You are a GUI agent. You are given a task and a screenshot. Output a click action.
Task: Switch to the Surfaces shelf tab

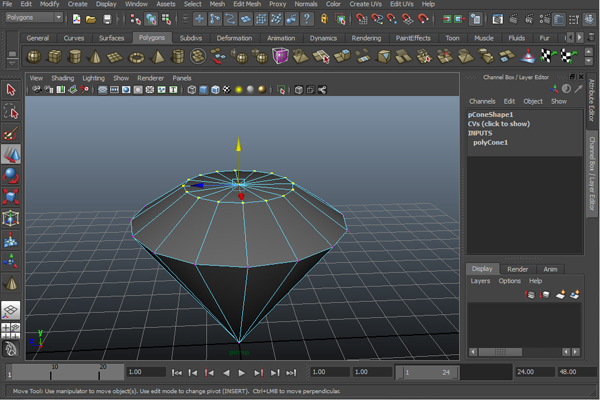111,38
